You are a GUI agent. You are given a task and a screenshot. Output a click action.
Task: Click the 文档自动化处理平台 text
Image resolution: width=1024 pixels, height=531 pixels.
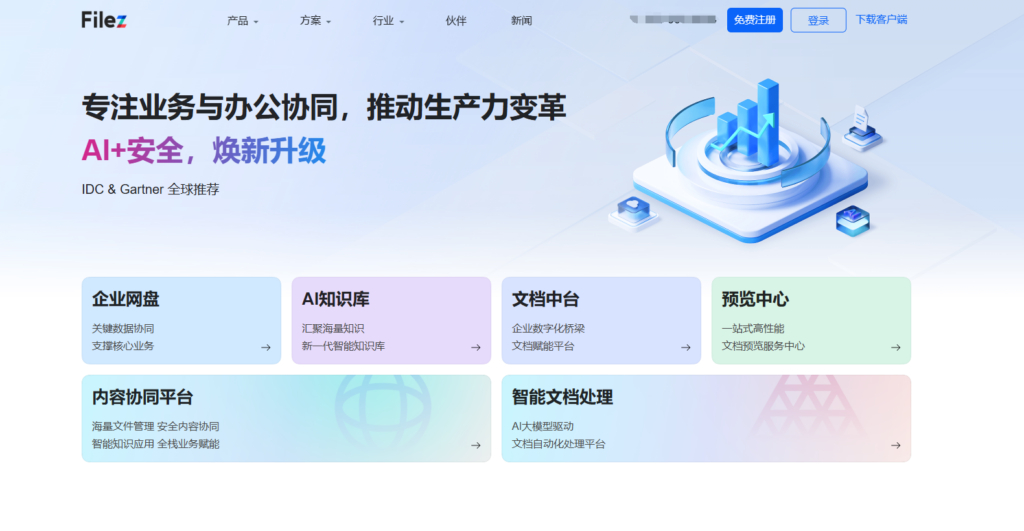558,444
